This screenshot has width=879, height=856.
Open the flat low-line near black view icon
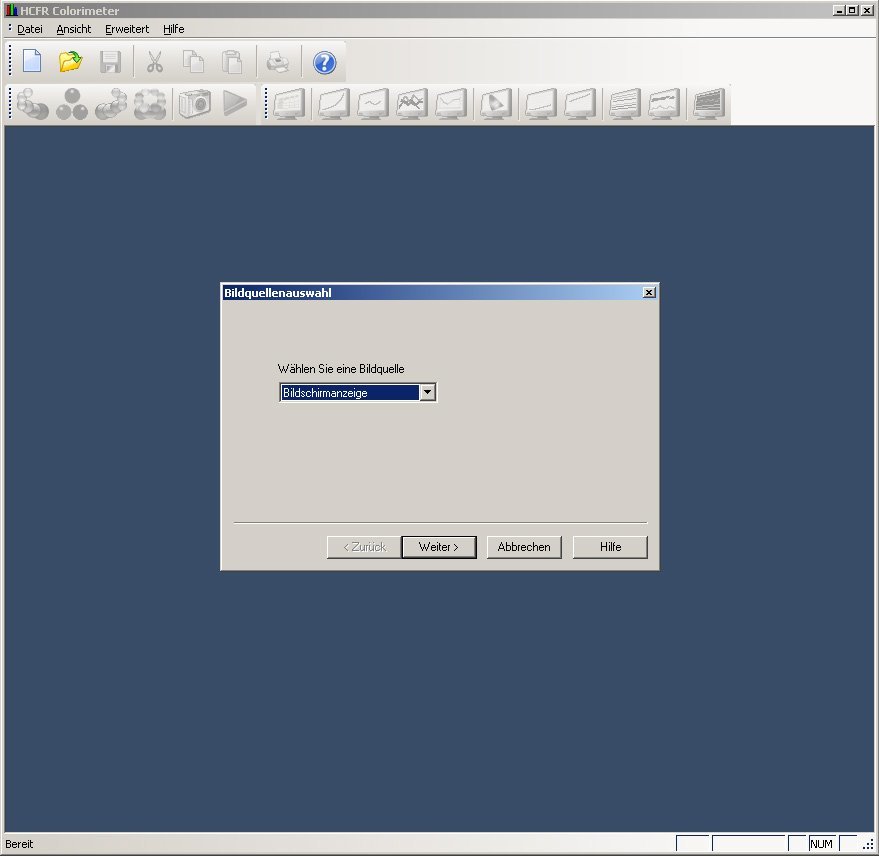pos(541,104)
